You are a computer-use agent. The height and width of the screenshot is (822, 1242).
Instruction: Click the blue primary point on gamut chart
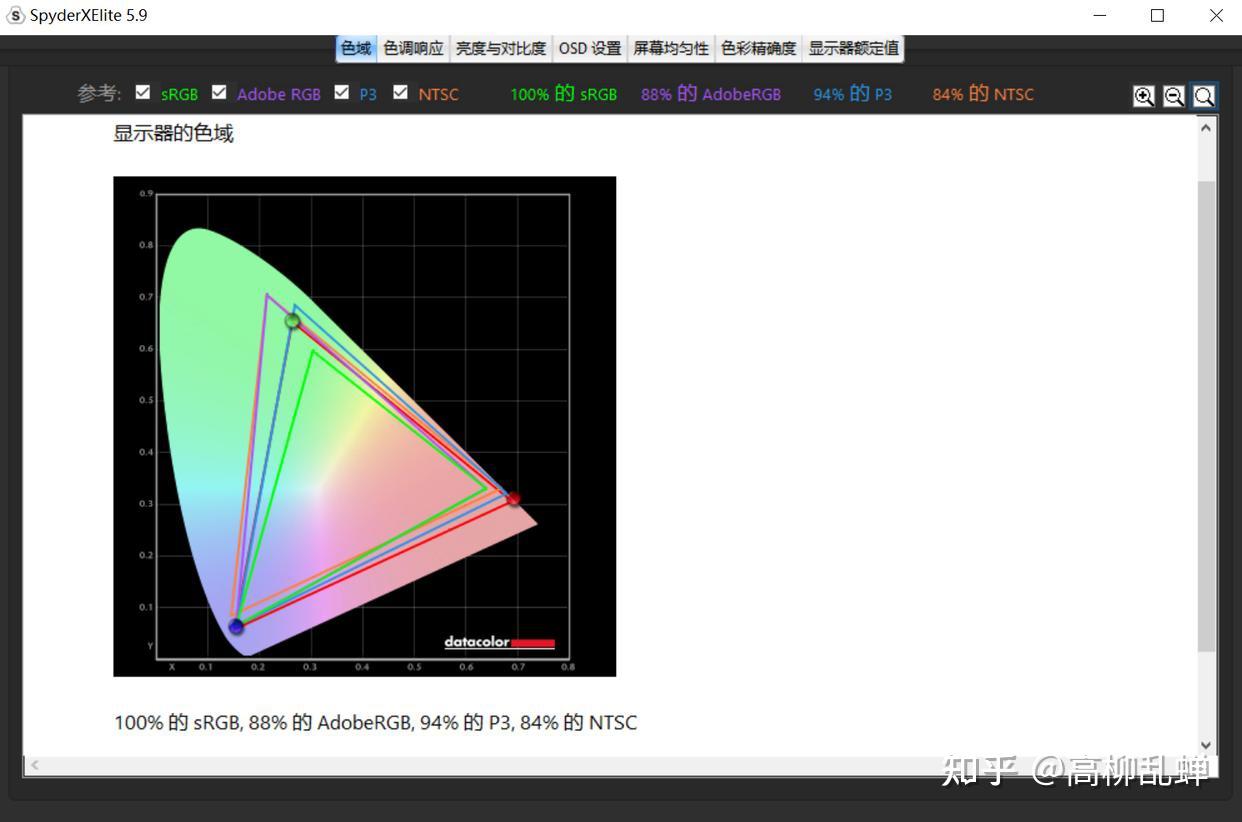pos(236,627)
